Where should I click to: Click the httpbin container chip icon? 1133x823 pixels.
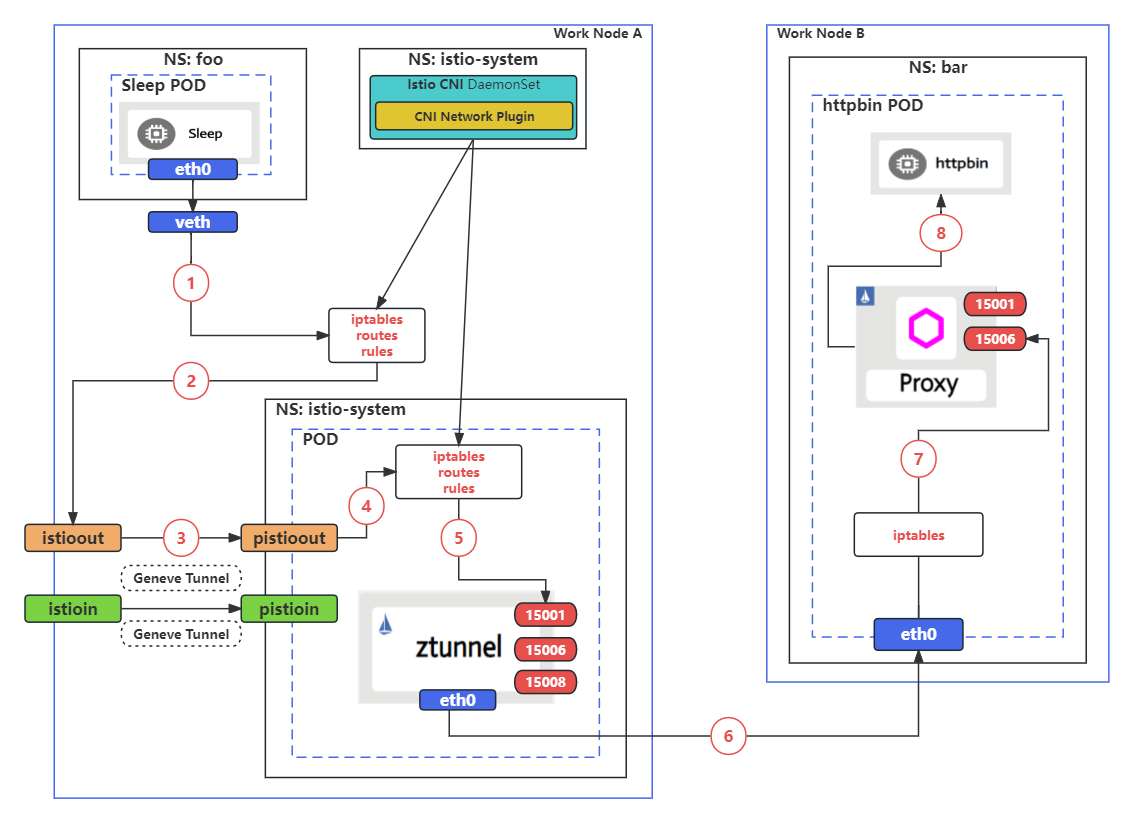coord(907,163)
